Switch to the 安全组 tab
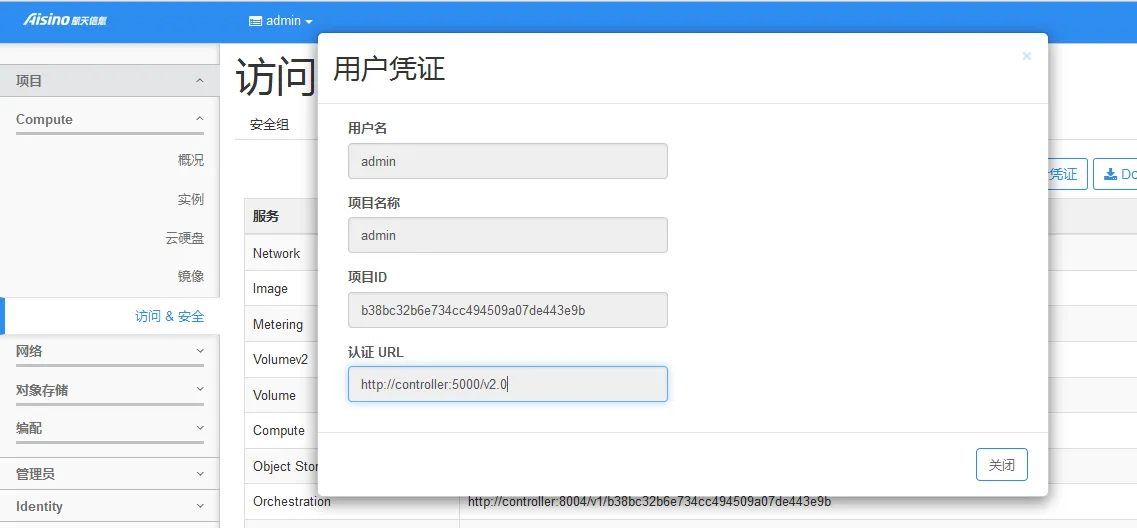The image size is (1137, 528). (x=270, y=125)
